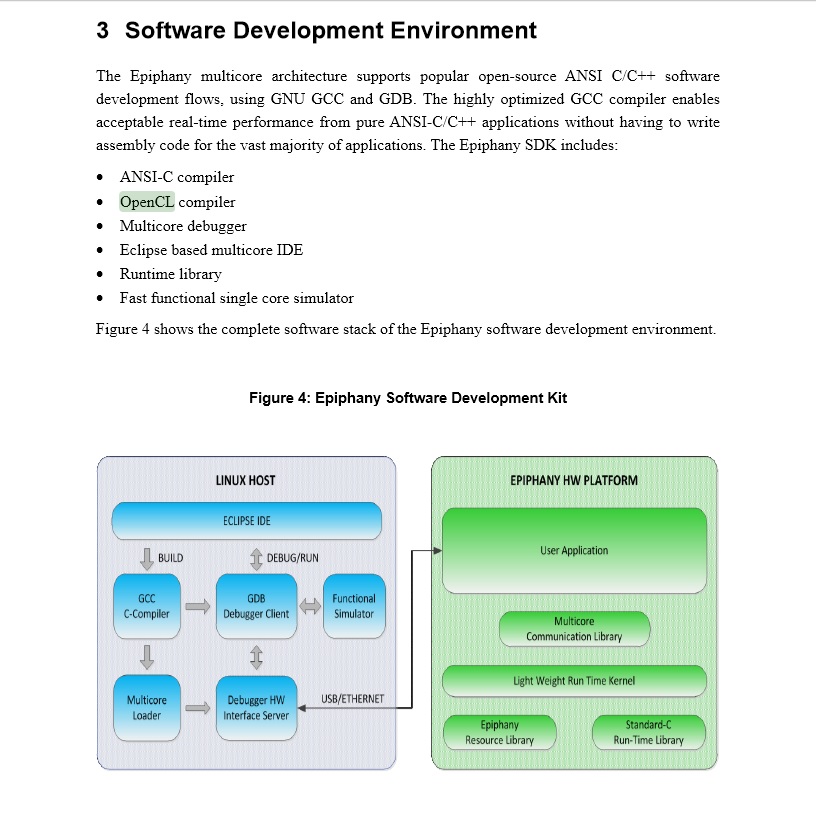Click the 'Figure 4: Epiphany Software Development Kit' caption
Image resolution: width=816 pixels, height=840 pixels.
(408, 398)
